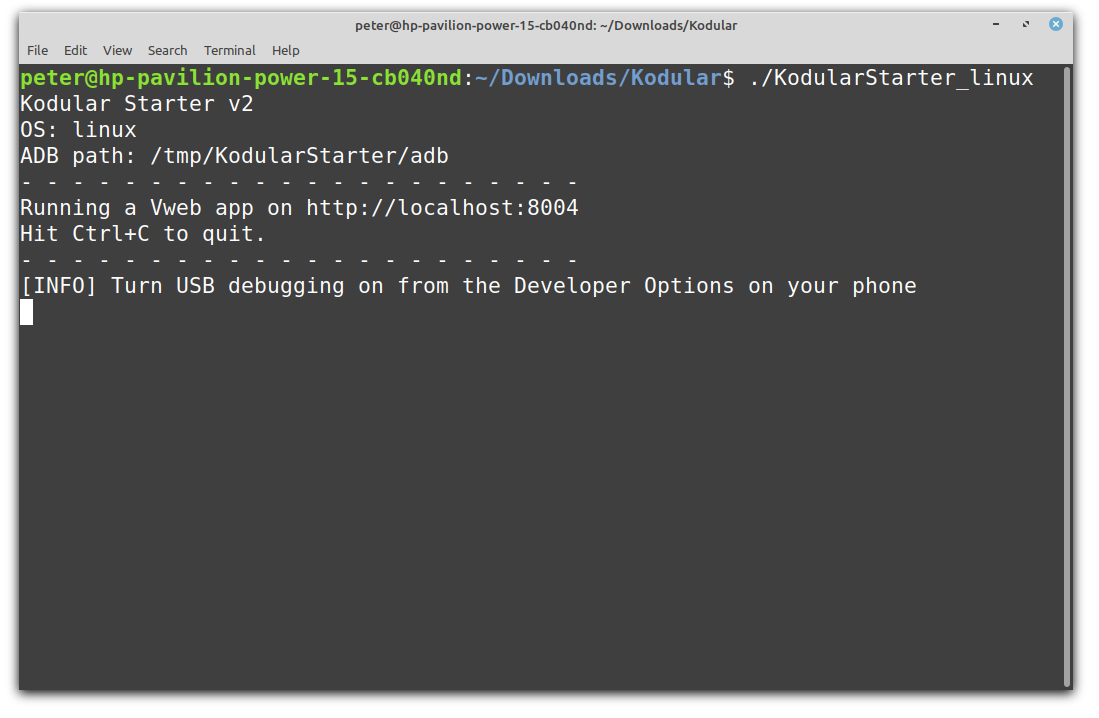Open the Terminal menu
1099x718 pixels.
point(229,50)
